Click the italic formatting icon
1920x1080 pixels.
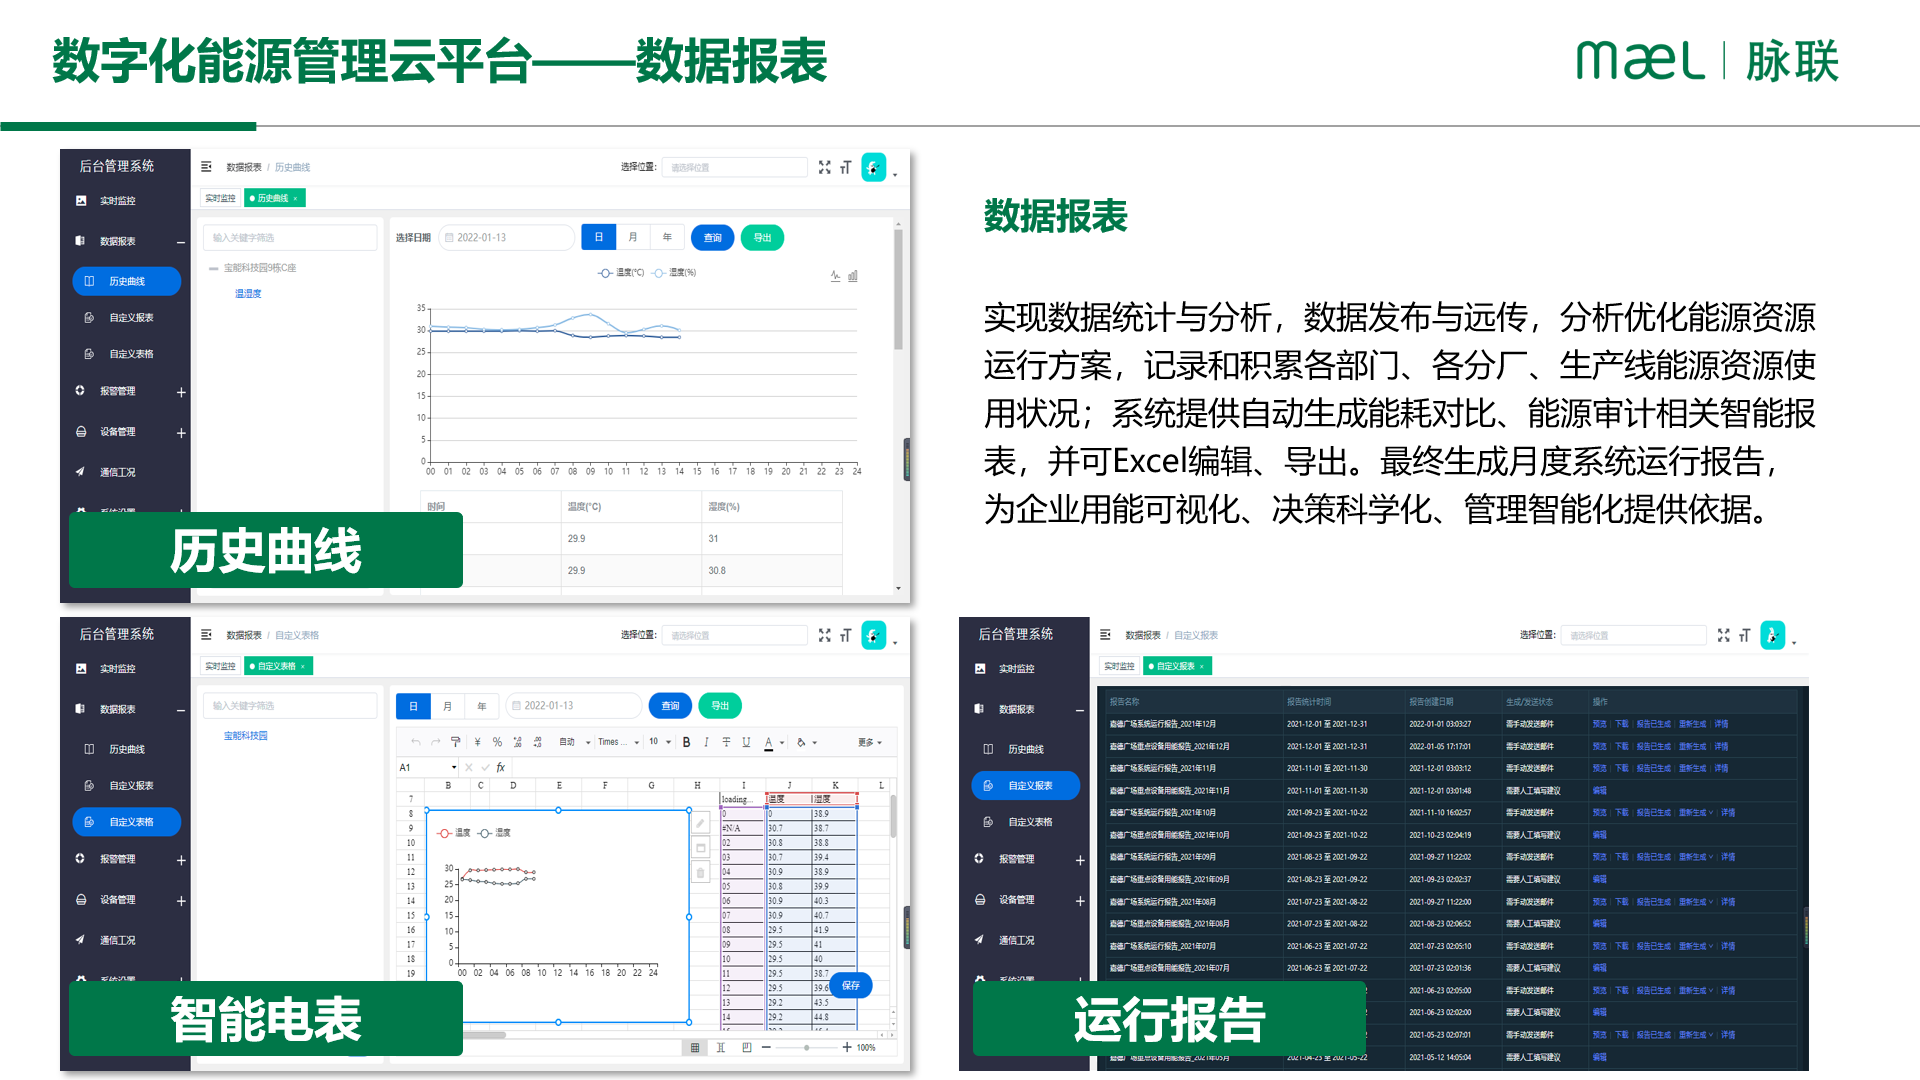(x=706, y=742)
